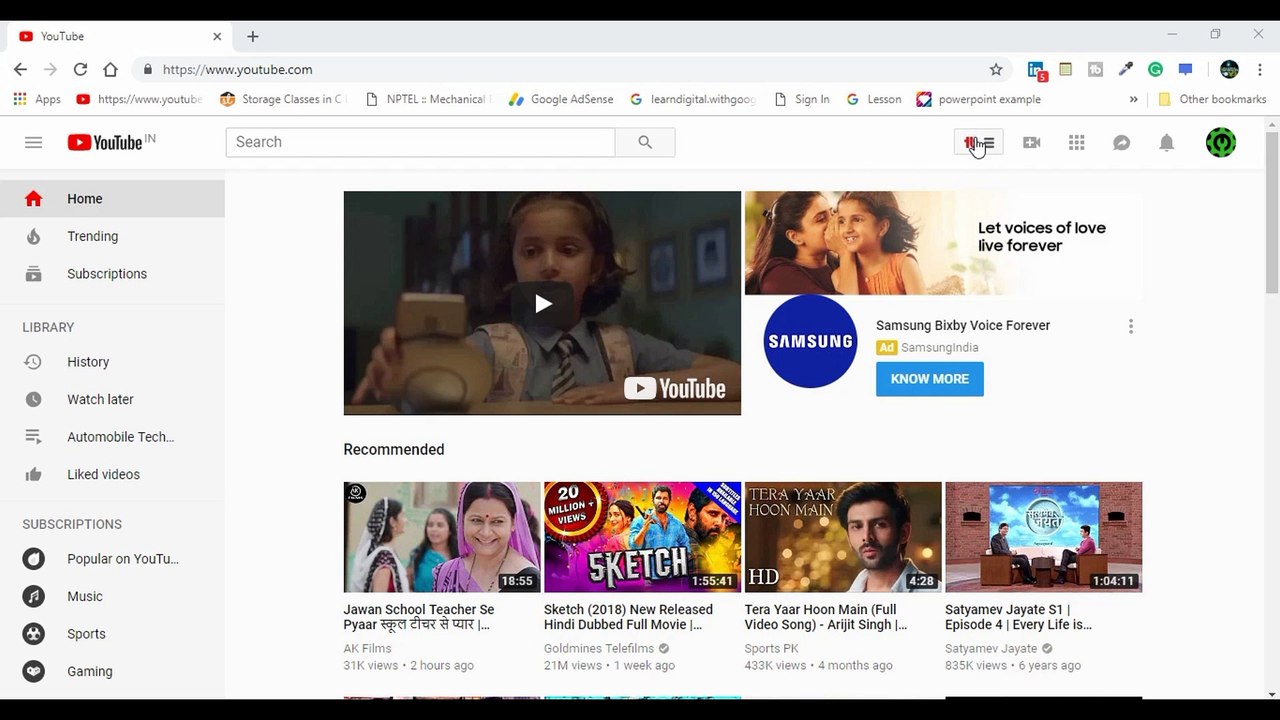Open Tera Yaar Hoon Main thumbnail
Screen dimensions: 1280x720
point(843,537)
